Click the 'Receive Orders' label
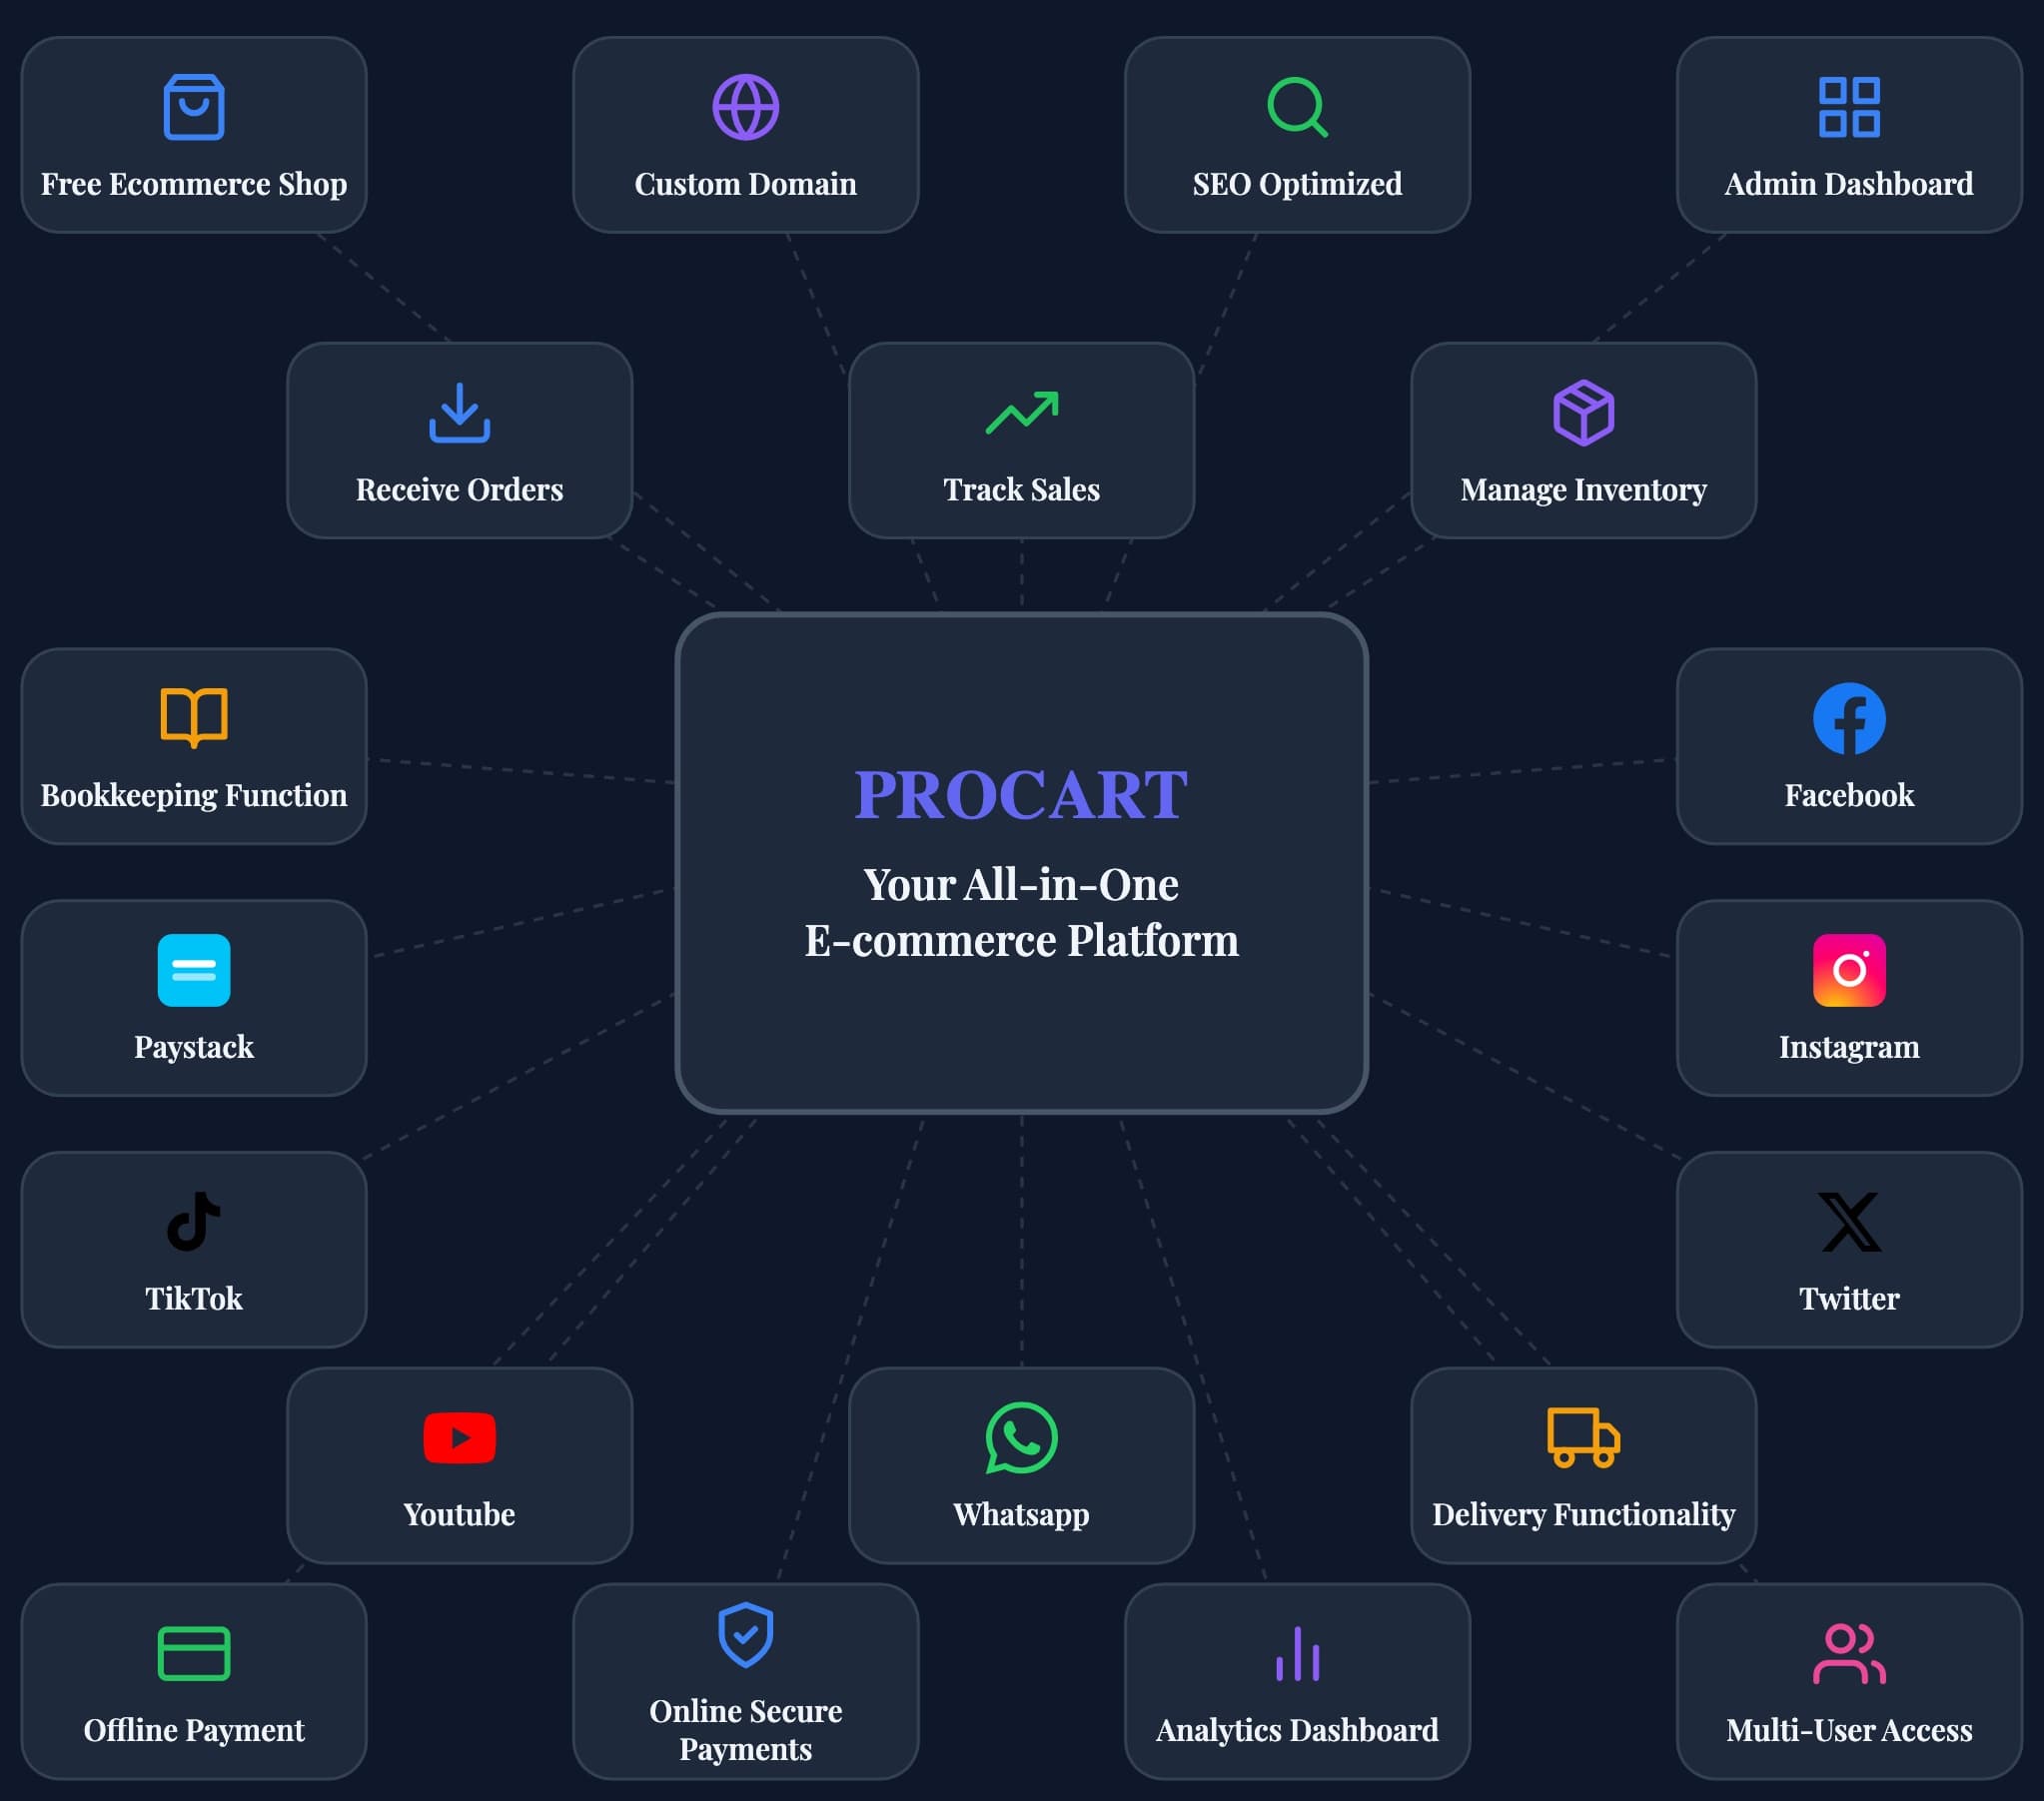Screen dimensions: 2044x1801 [460, 489]
